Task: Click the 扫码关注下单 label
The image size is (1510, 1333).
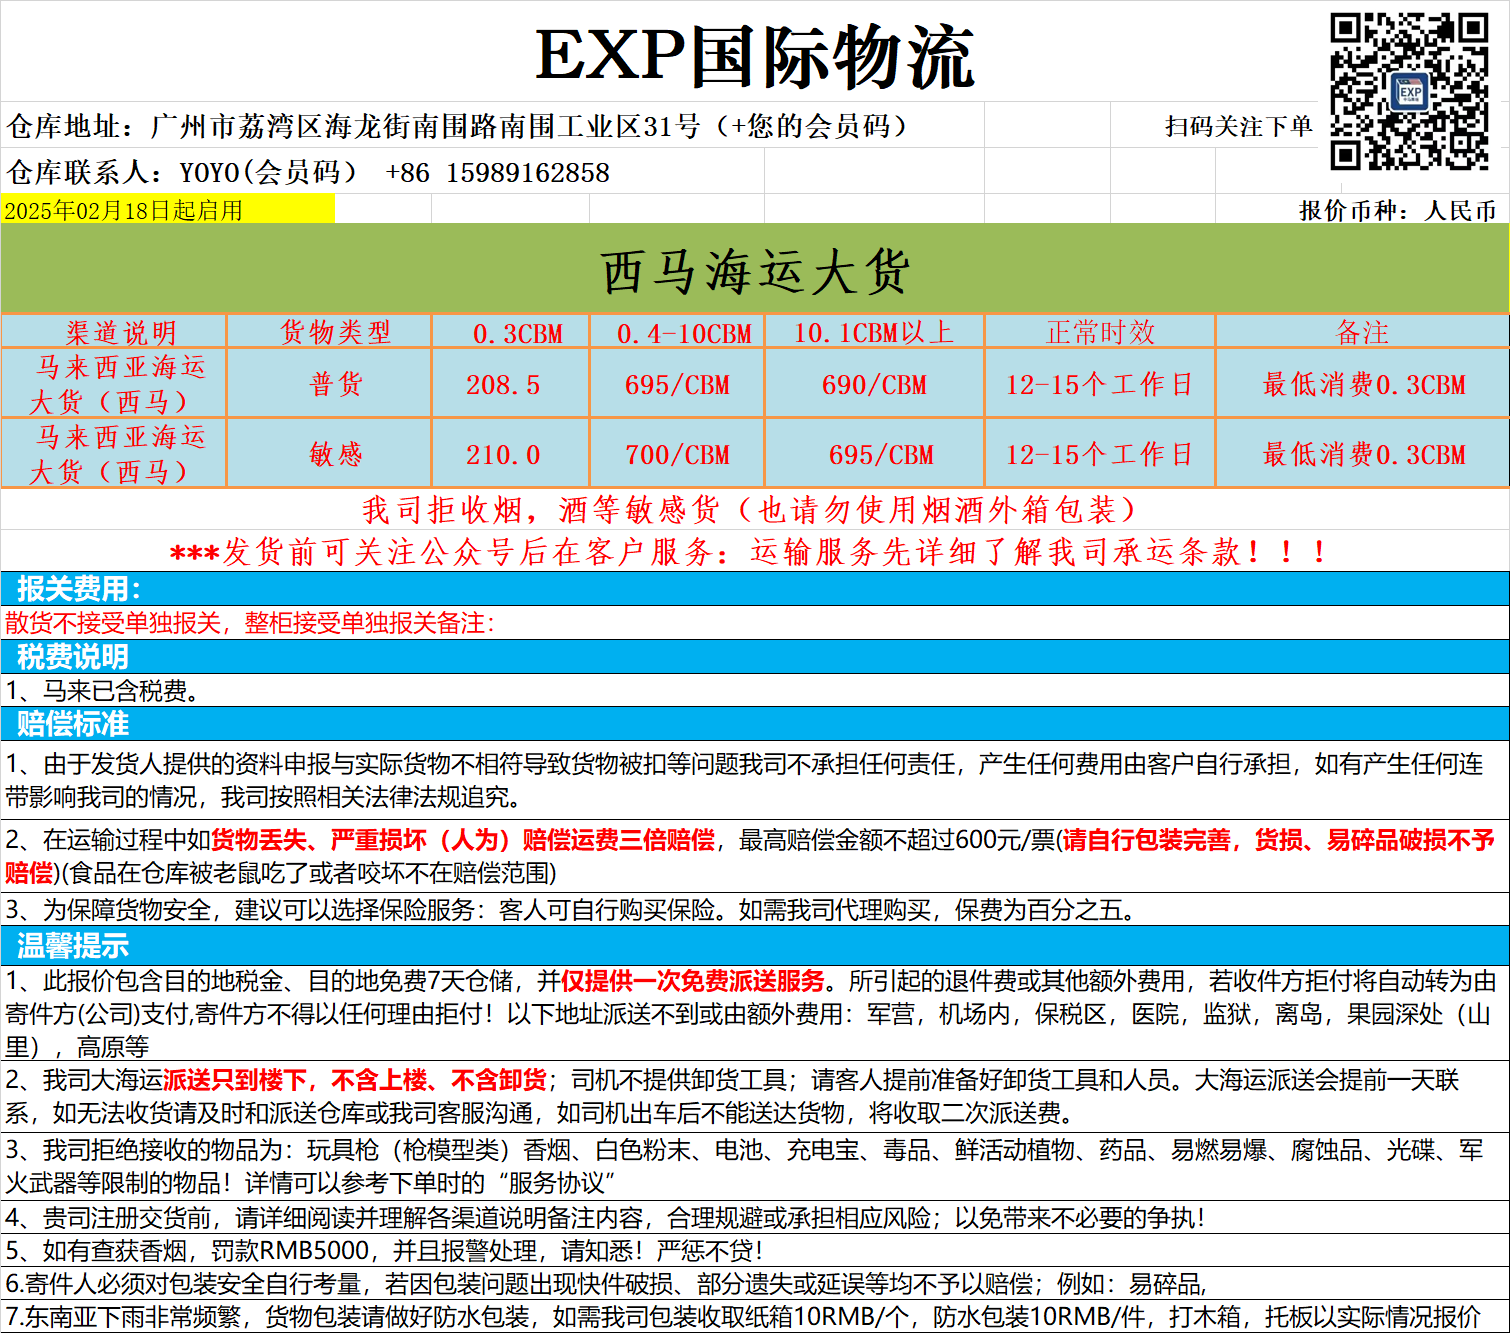Action: tap(1238, 126)
